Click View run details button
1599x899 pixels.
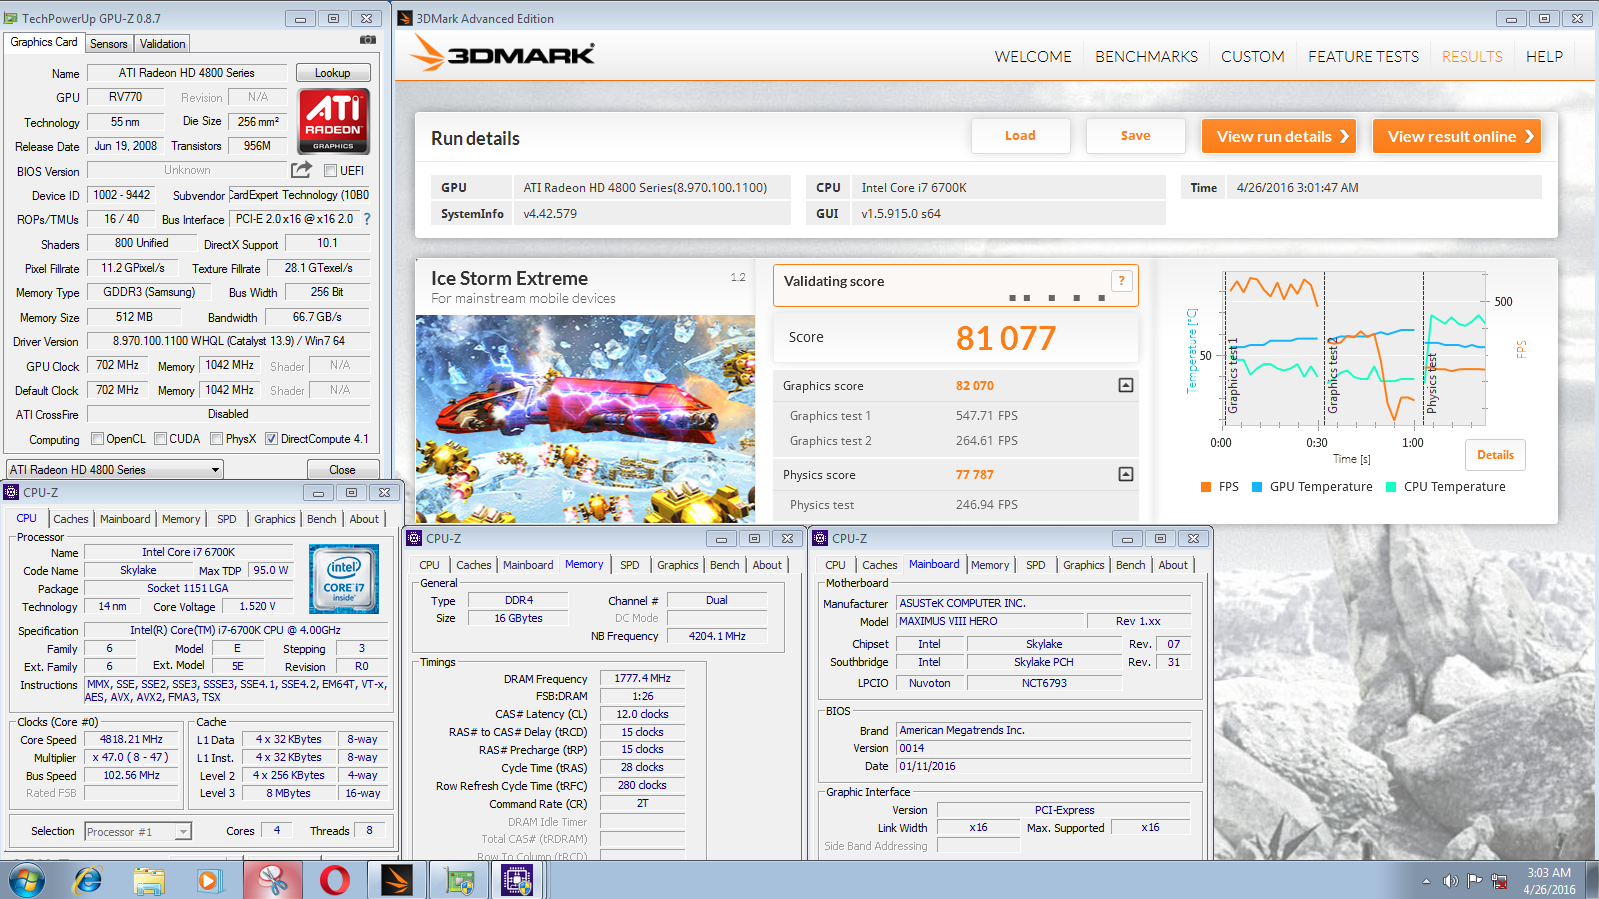coord(1278,136)
